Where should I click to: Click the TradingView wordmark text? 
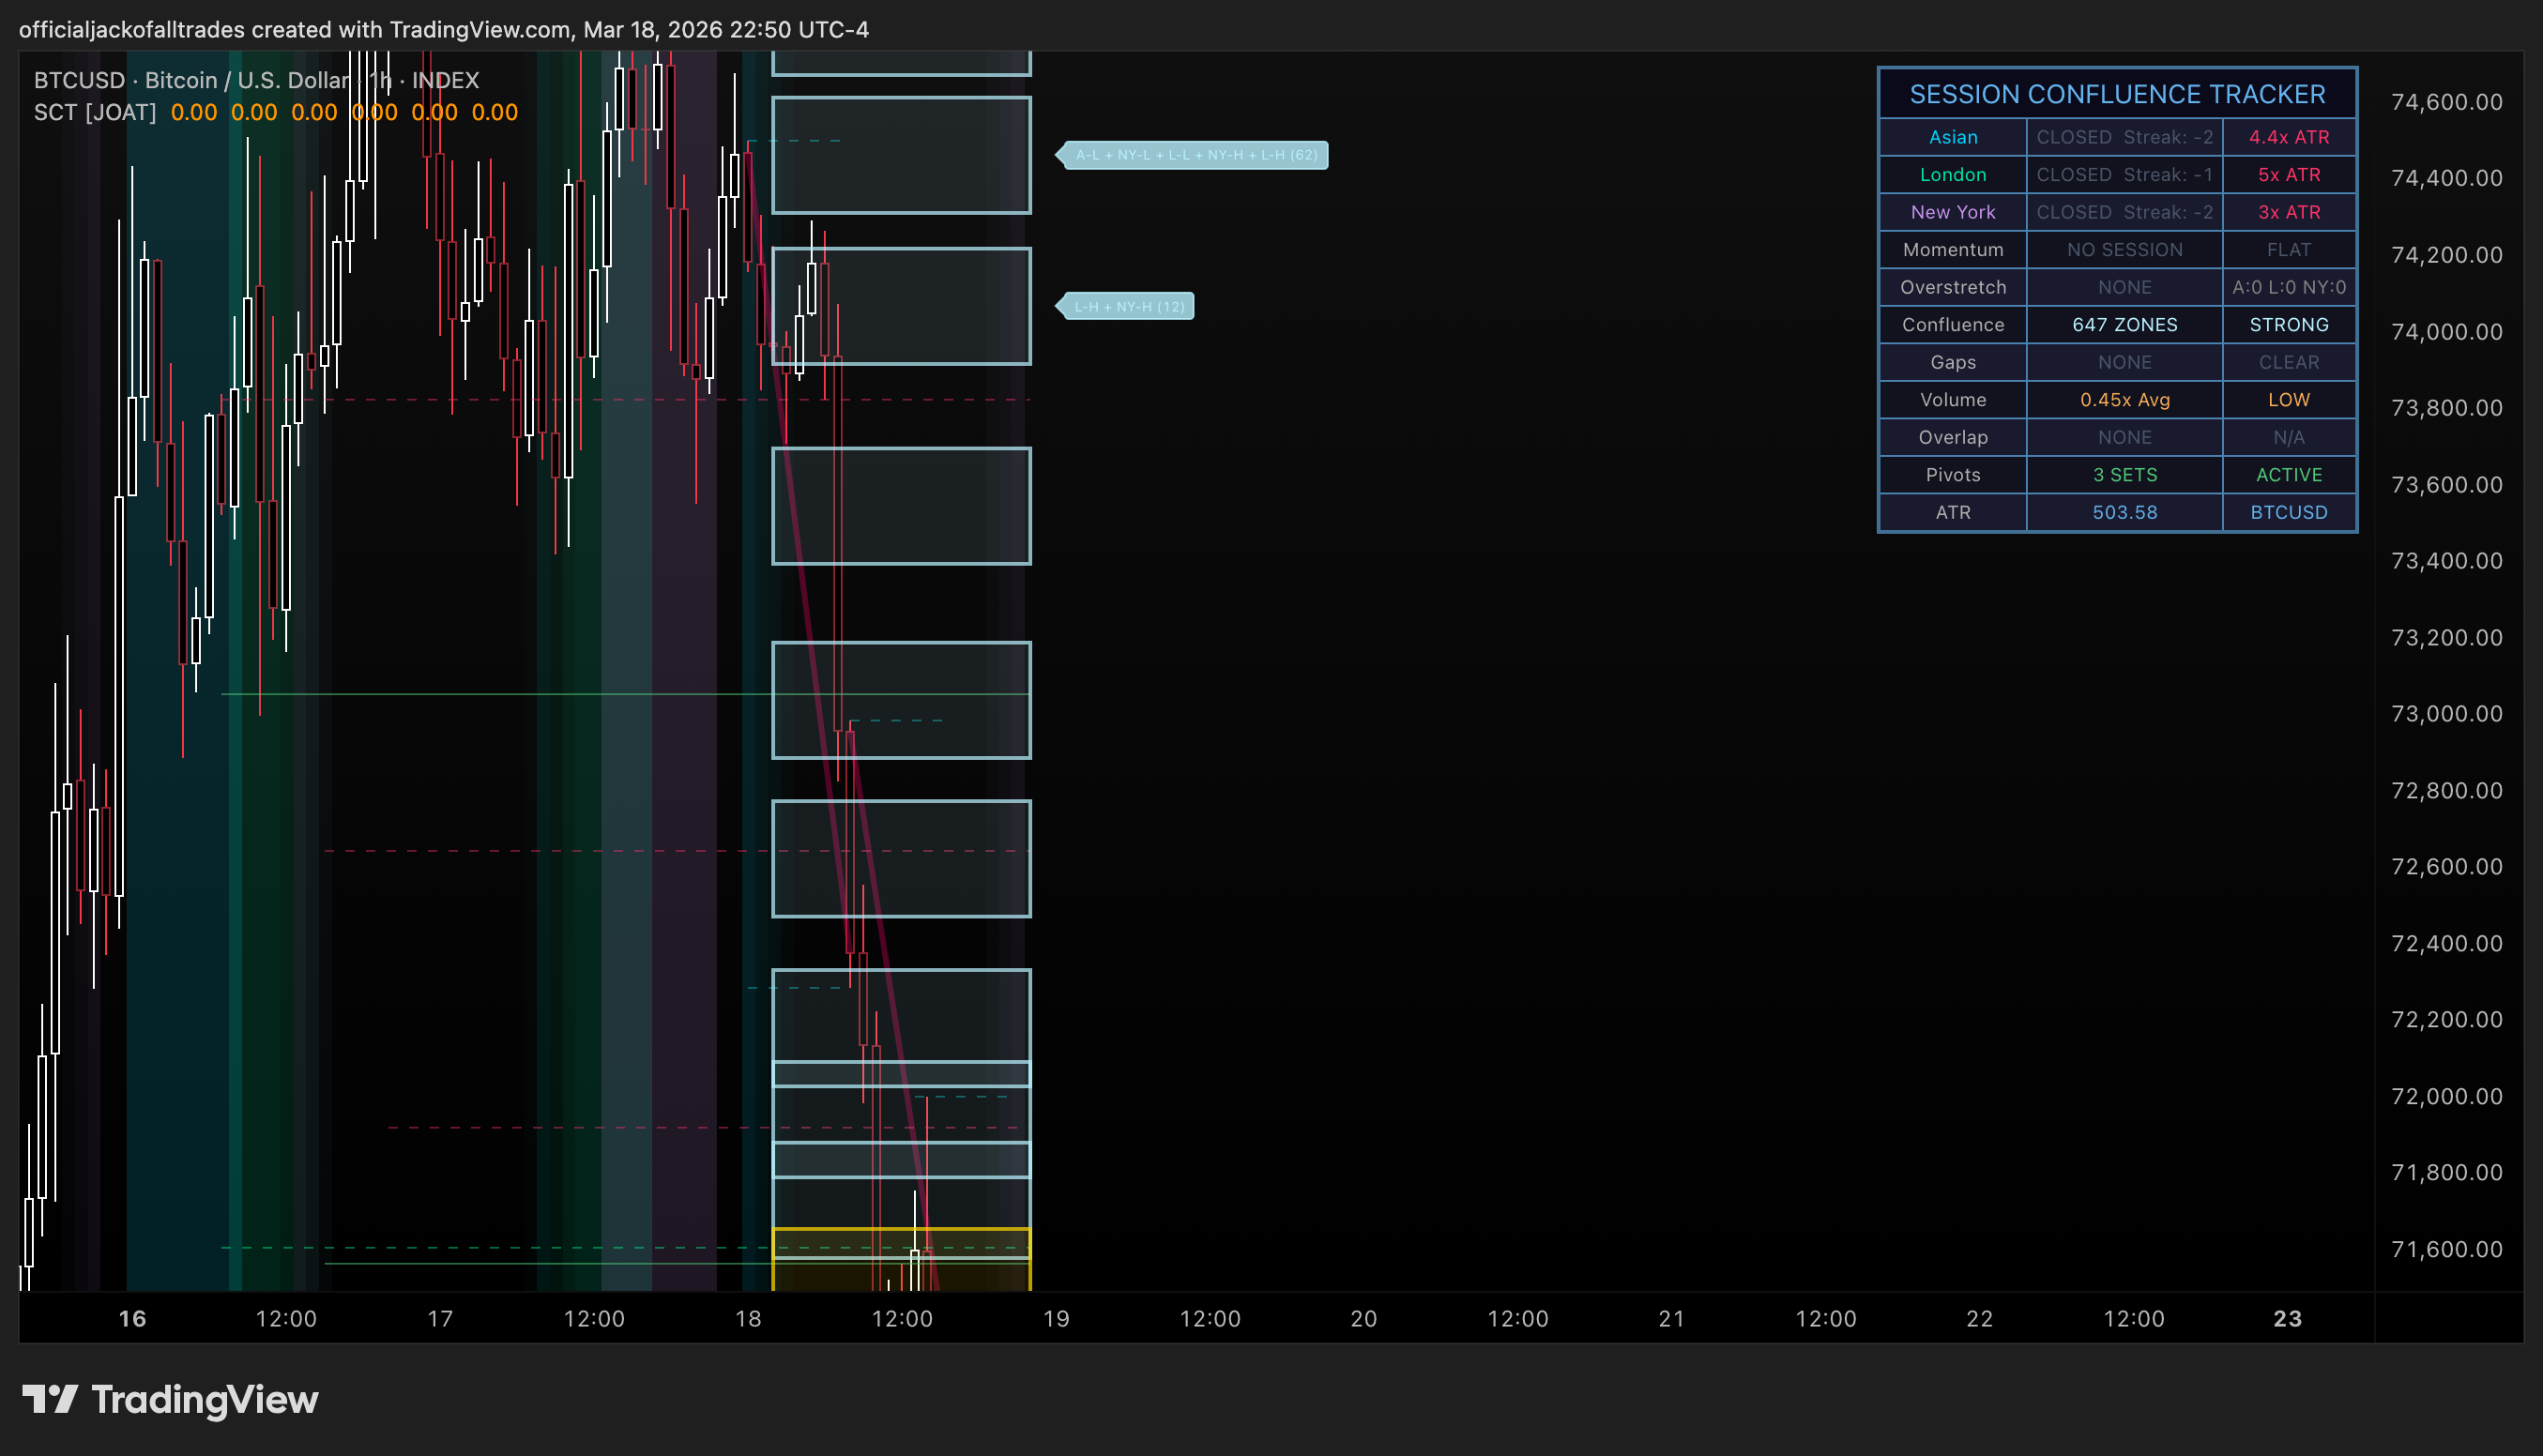[x=205, y=1399]
